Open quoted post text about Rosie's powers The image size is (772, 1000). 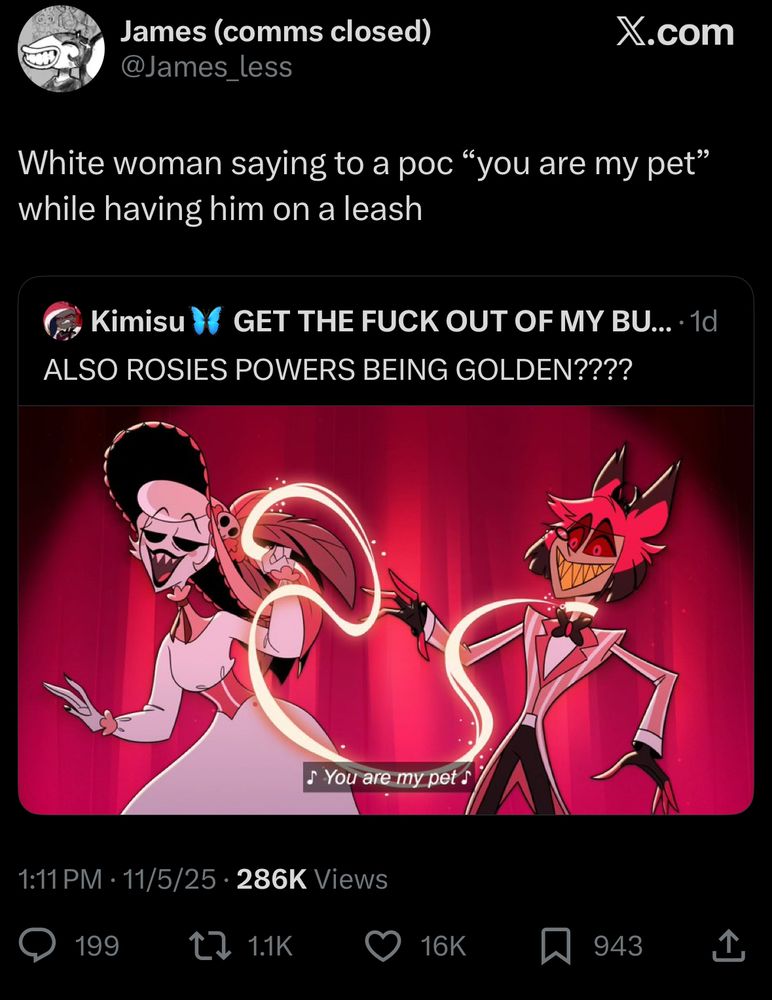[338, 369]
